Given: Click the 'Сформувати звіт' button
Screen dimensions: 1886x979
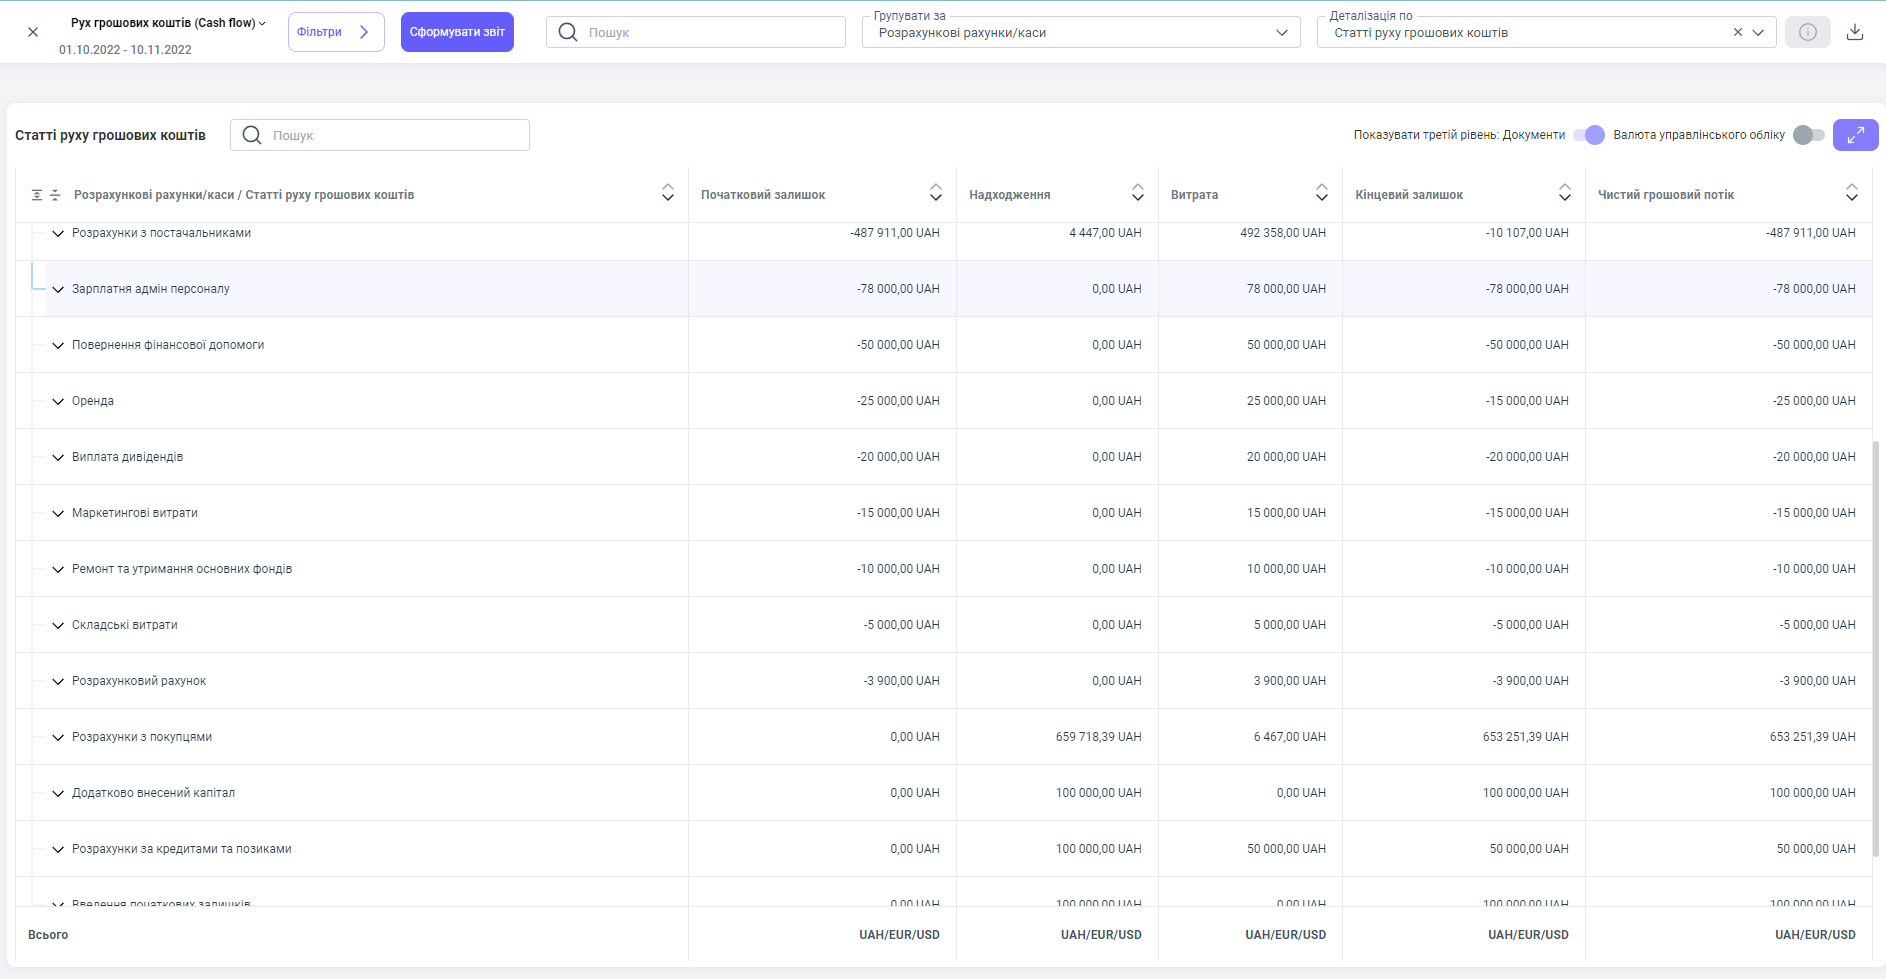Looking at the screenshot, I should pos(457,32).
